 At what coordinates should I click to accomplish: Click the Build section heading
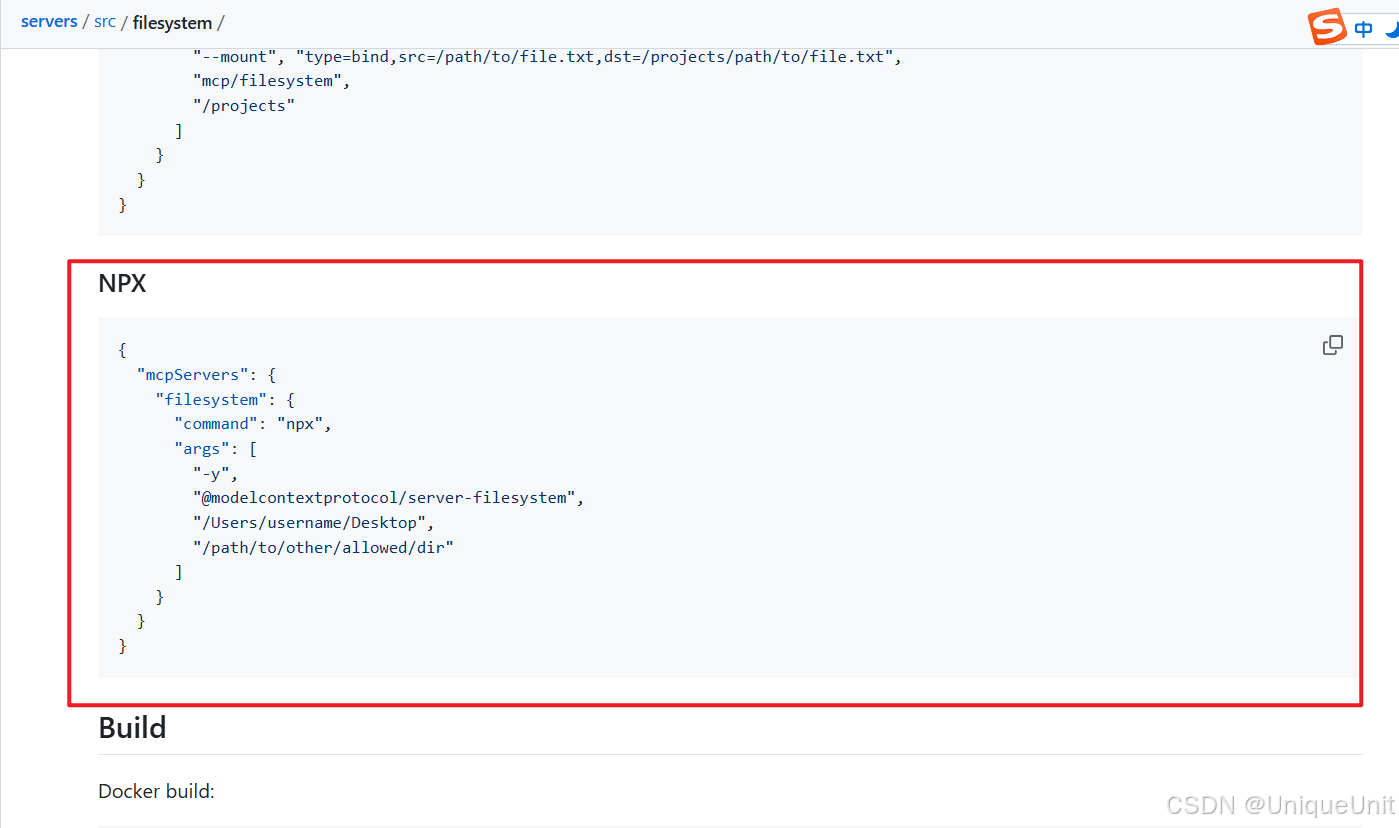pyautogui.click(x=132, y=728)
